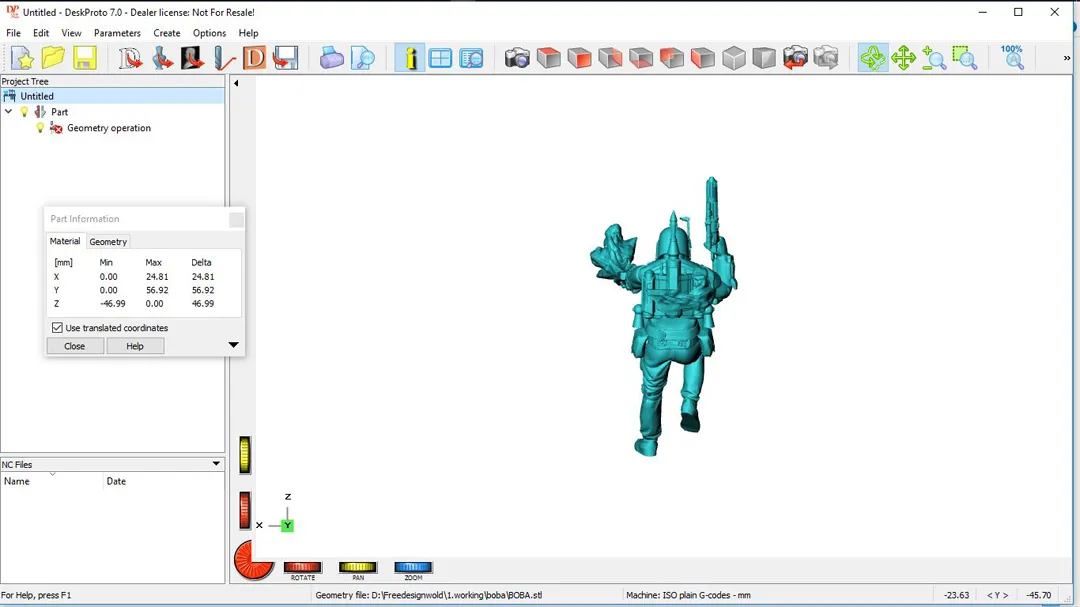This screenshot has width=1080, height=607.
Task: Activate mouse rotate mode green icon
Action: 873,59
